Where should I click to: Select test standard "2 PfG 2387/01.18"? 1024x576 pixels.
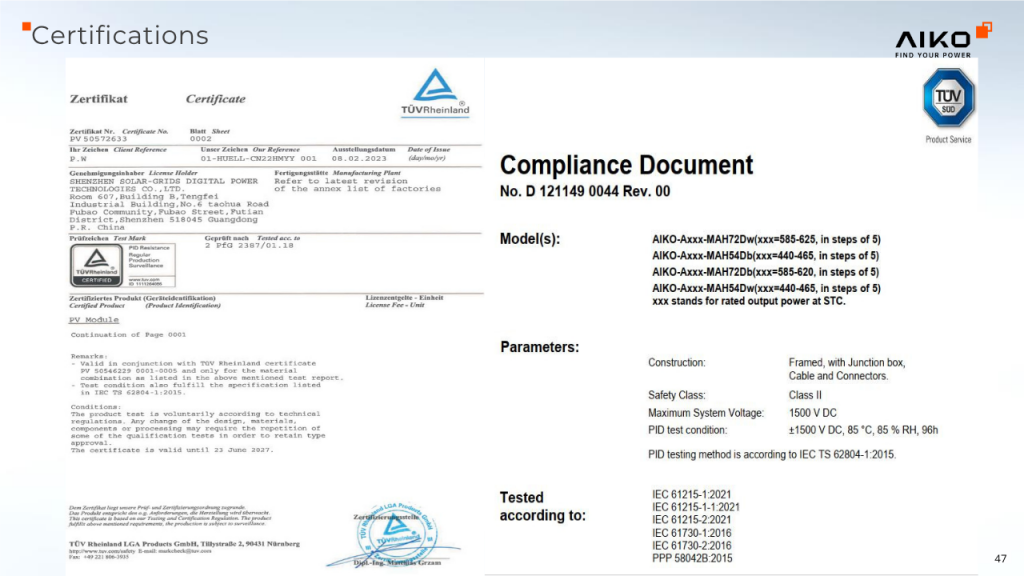pos(249,246)
